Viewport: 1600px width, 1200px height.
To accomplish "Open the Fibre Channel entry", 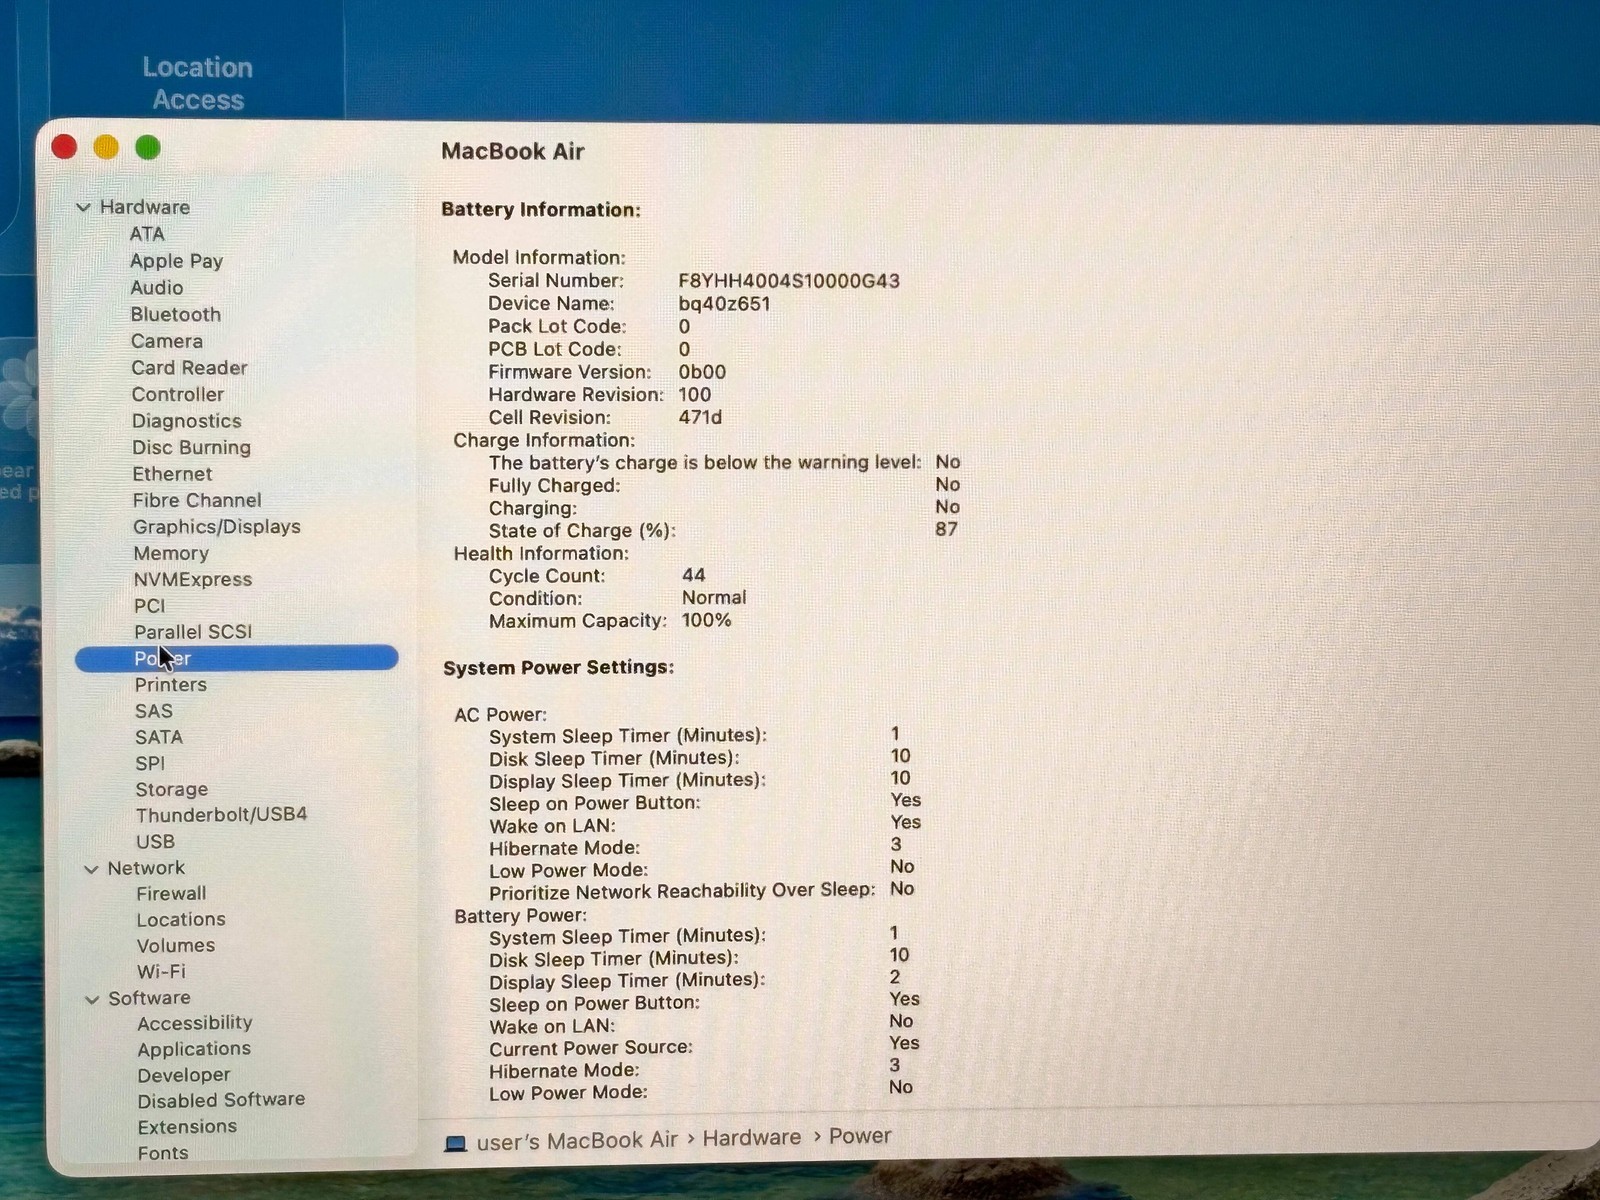I will [197, 500].
